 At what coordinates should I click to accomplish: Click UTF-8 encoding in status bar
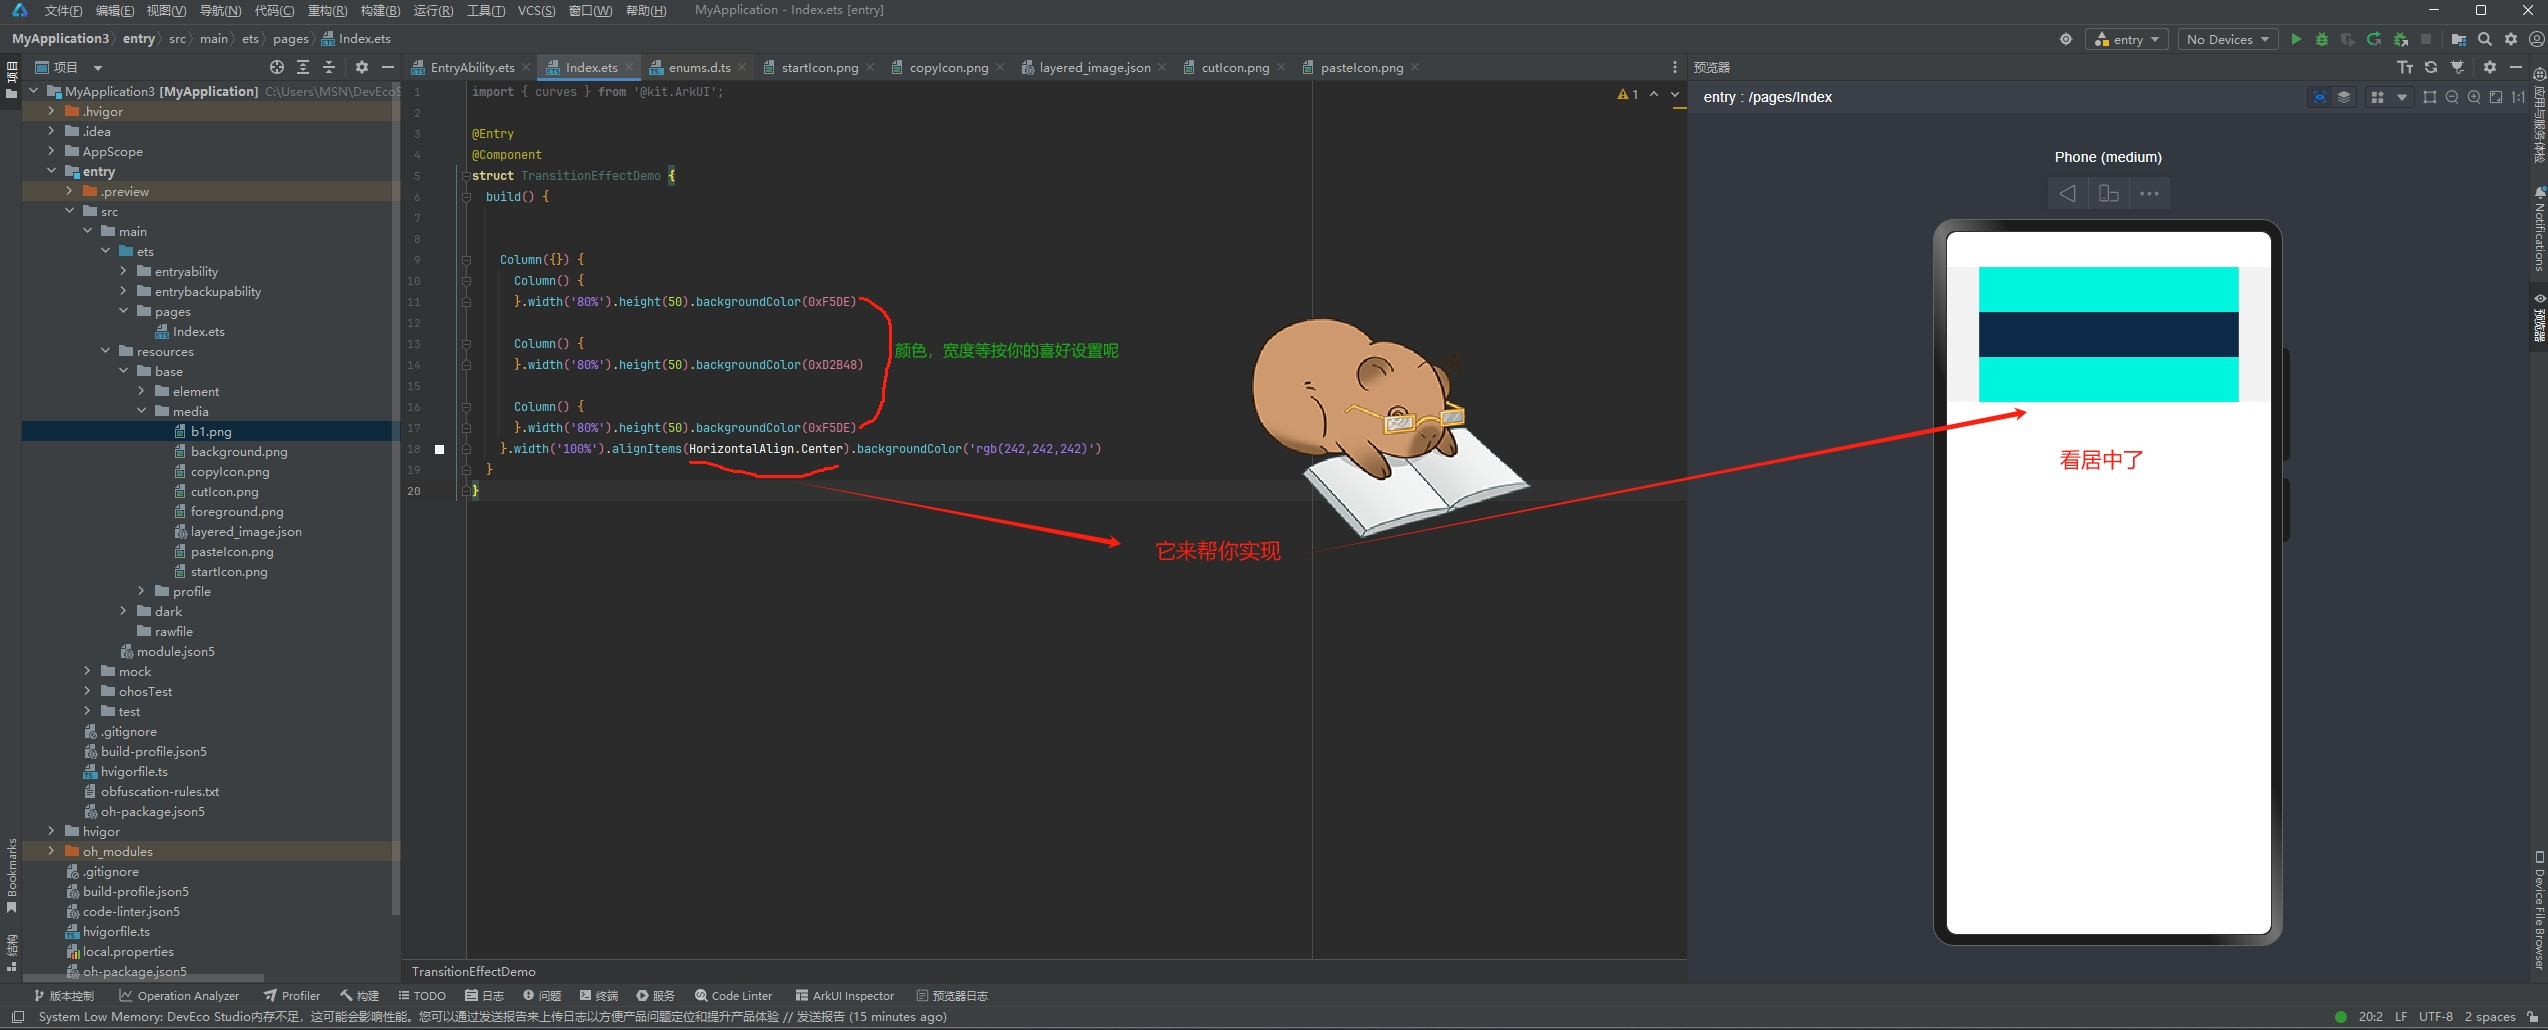point(2435,1017)
